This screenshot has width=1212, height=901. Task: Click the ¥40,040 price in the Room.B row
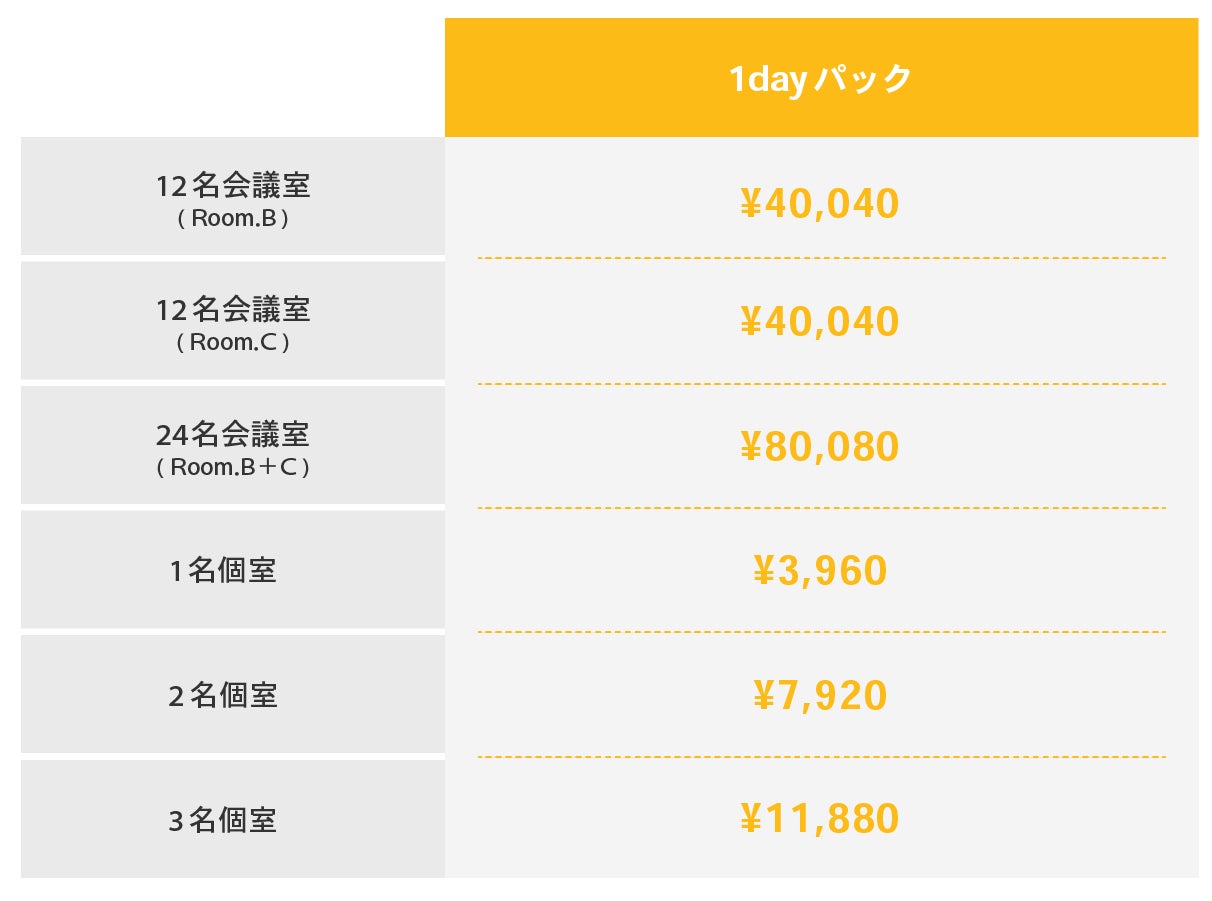820,204
